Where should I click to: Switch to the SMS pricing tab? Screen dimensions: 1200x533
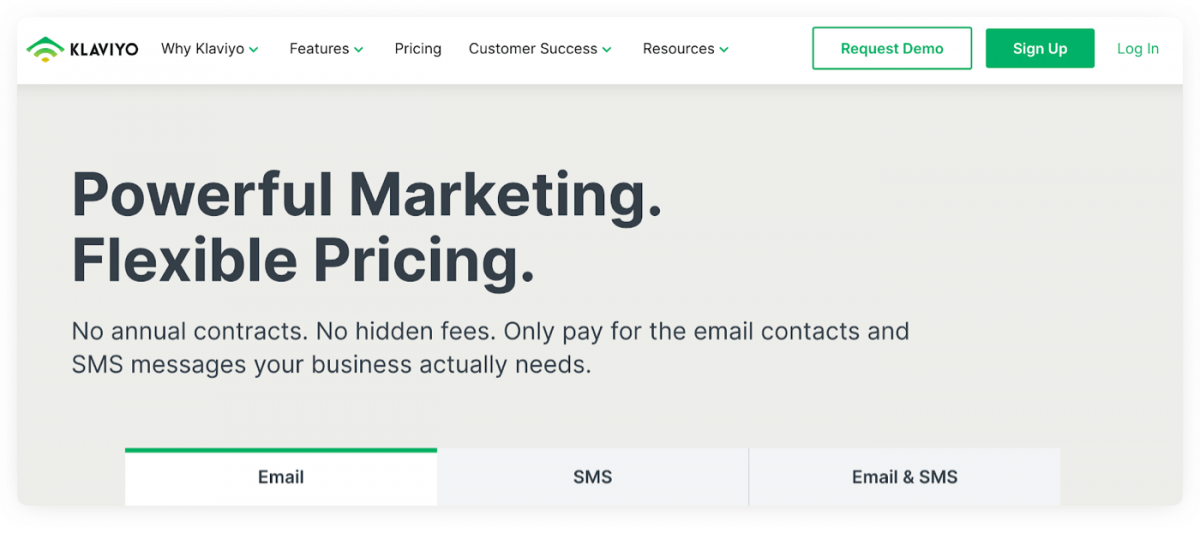[593, 477]
